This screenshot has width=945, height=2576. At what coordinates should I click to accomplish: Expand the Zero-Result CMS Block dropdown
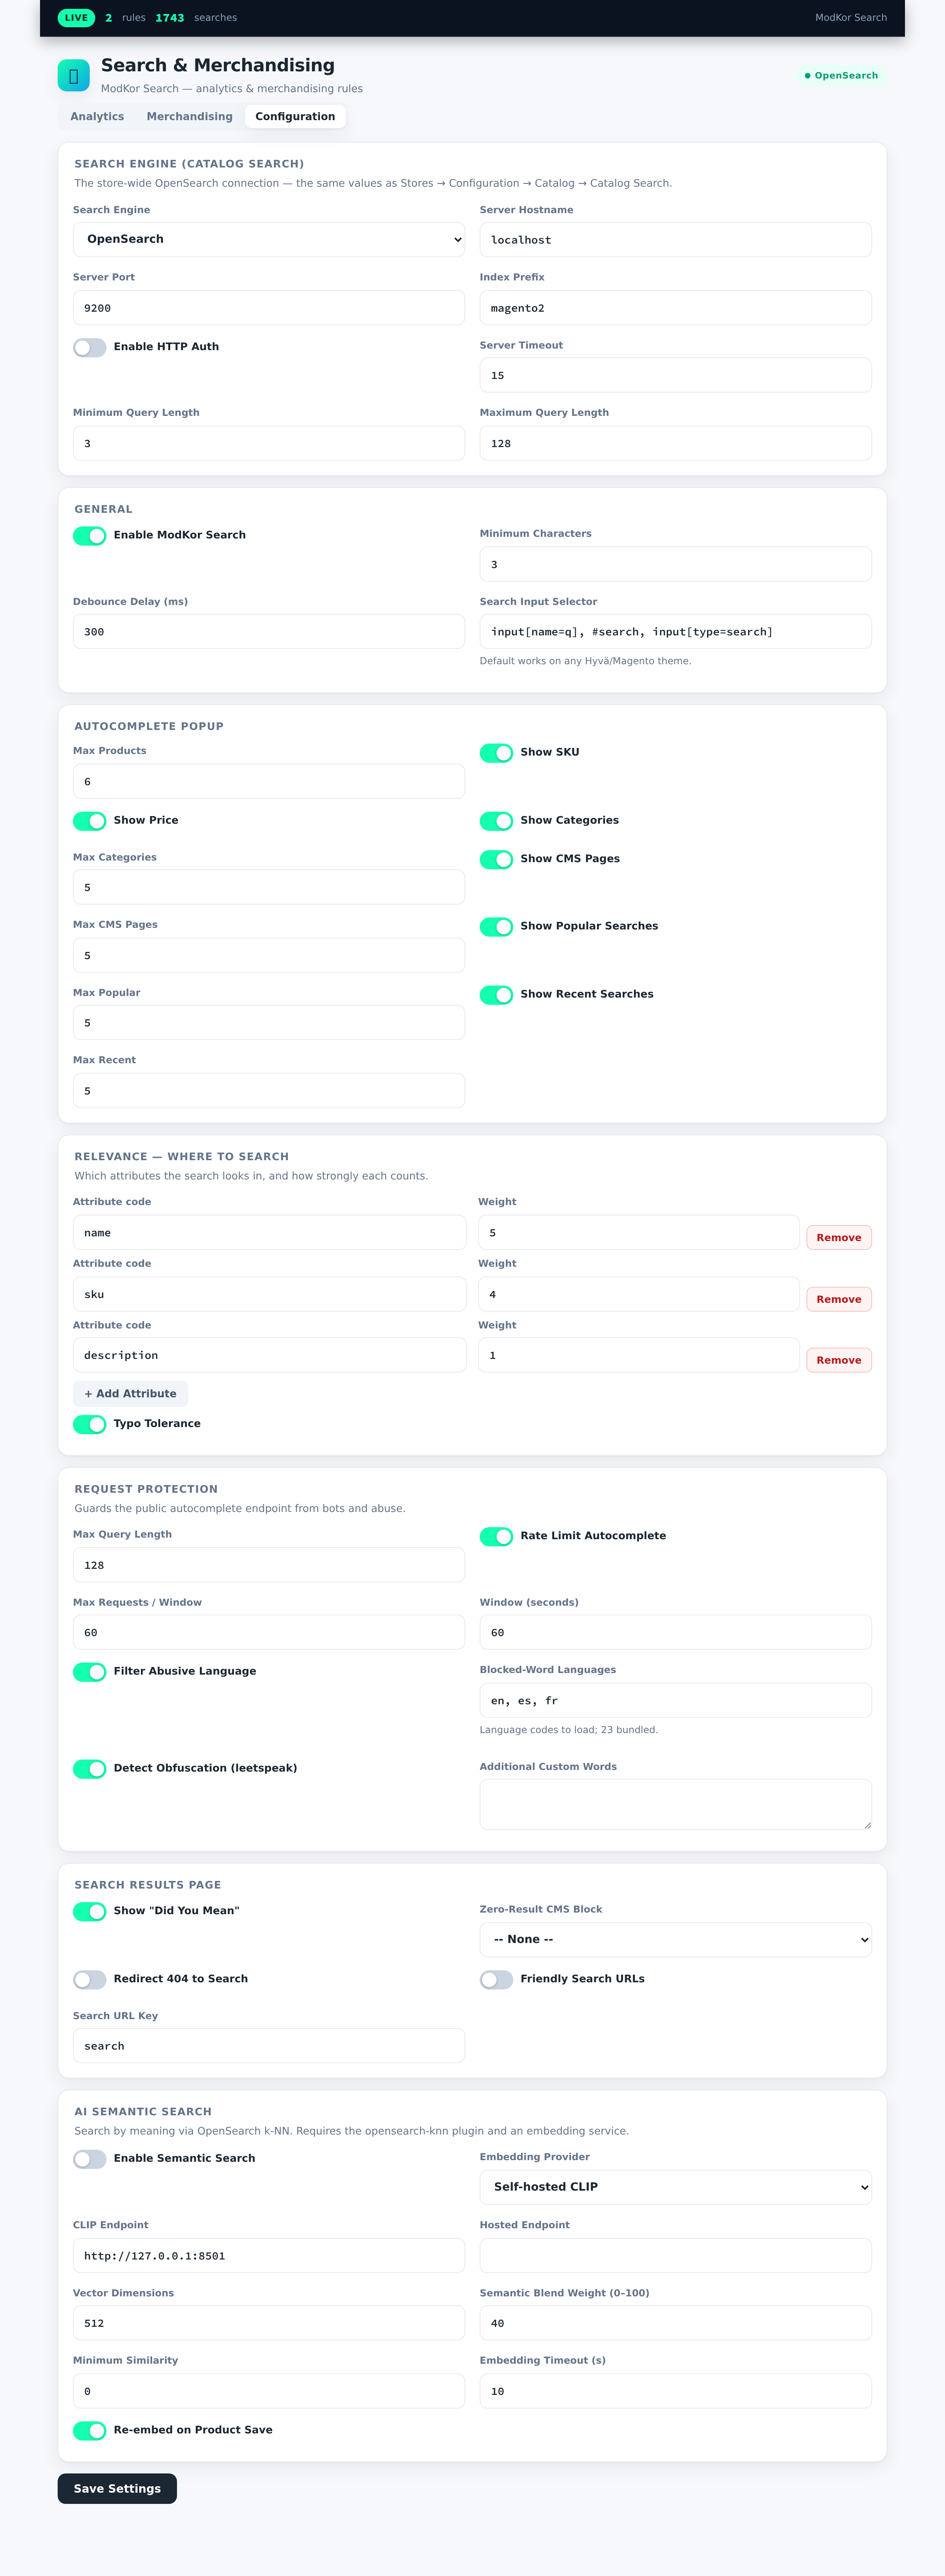click(675, 1939)
